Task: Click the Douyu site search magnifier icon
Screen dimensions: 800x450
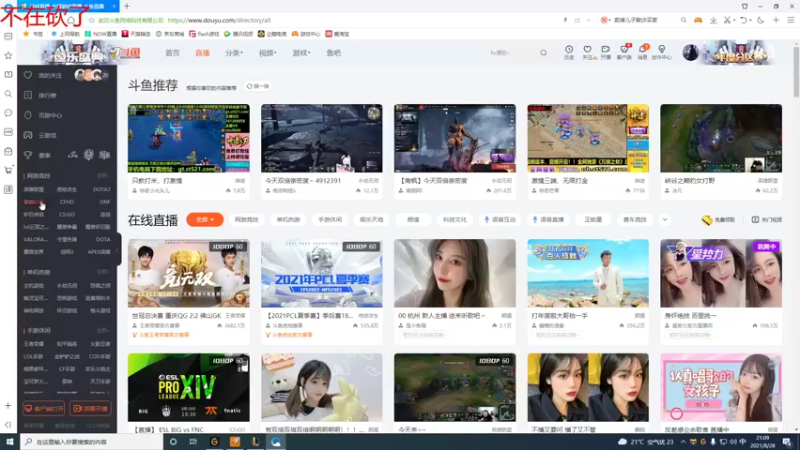Action: 543,53
